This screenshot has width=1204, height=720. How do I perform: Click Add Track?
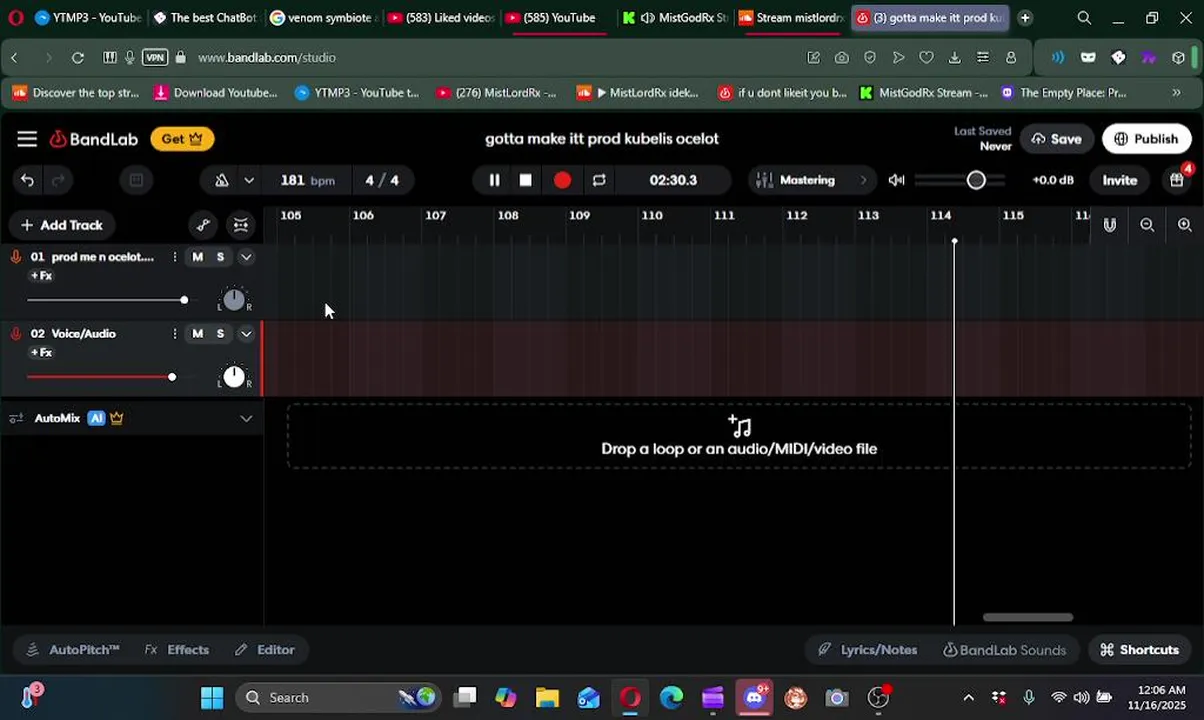pos(62,225)
